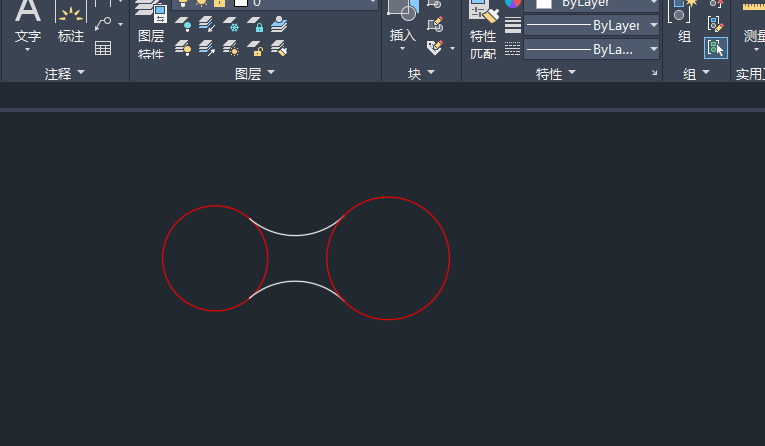Image resolution: width=765 pixels, height=446 pixels.
Task: Select the upper white arc
Action: point(295,235)
